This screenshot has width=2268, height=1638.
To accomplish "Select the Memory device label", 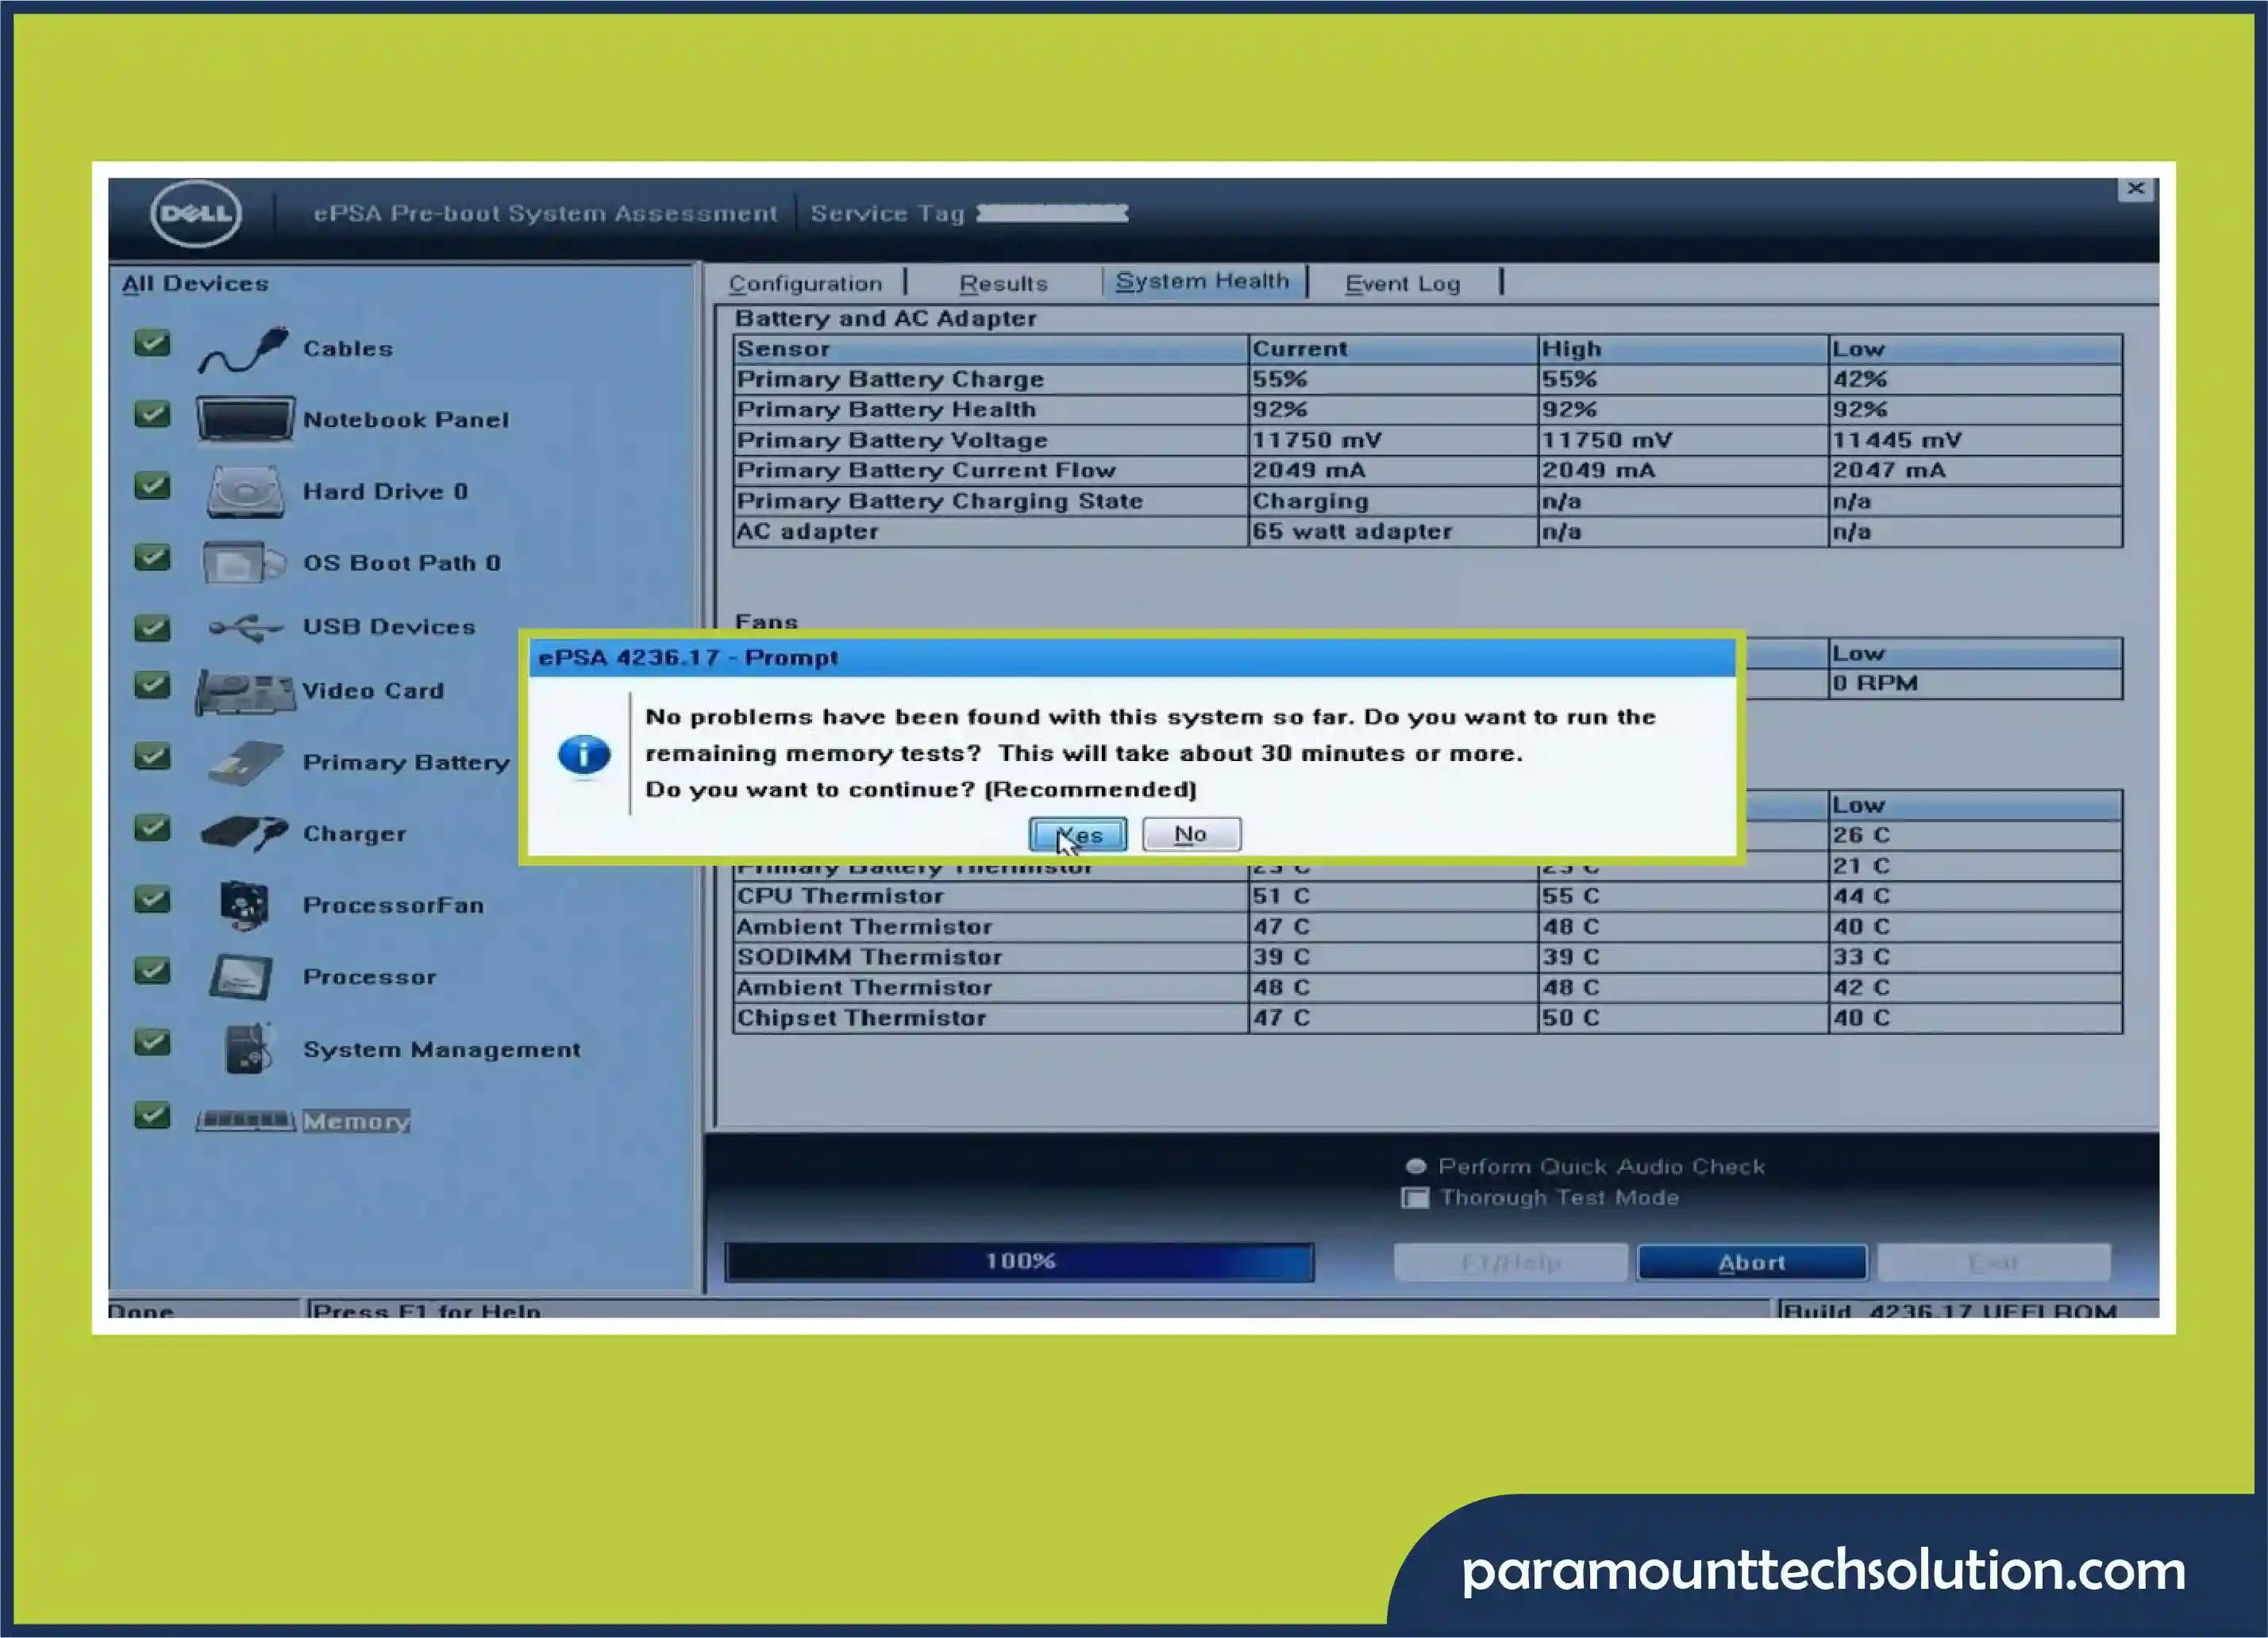I will pos(356,1121).
